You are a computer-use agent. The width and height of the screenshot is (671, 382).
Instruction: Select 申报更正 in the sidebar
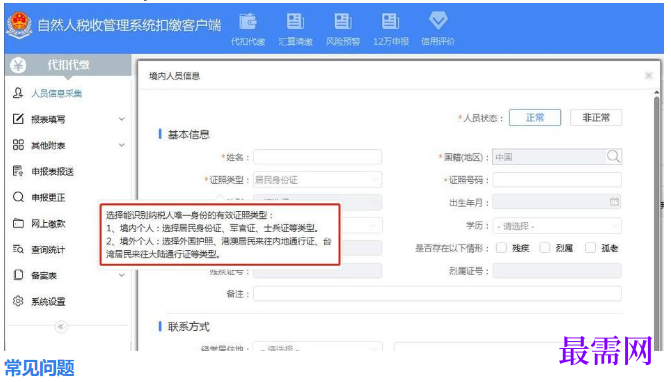pos(48,198)
